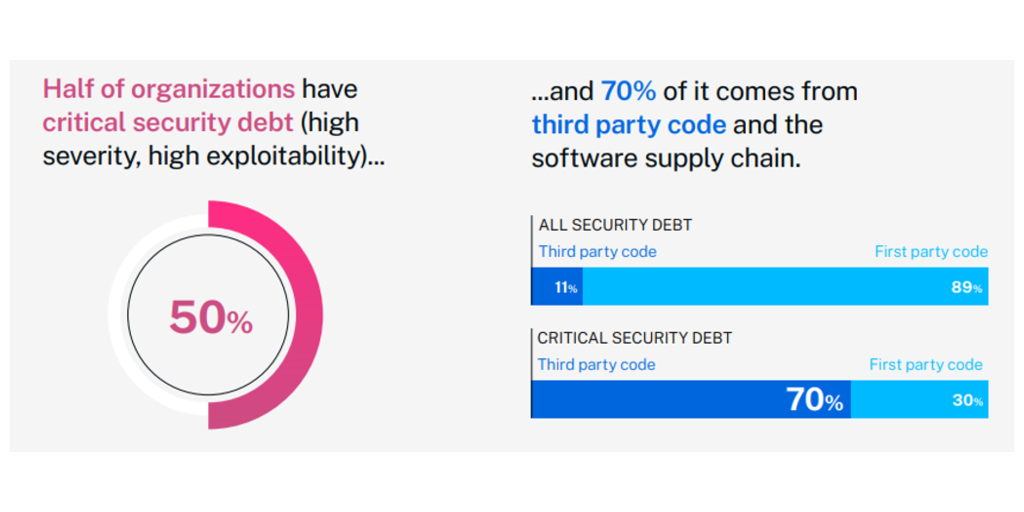
Task: Click "First party code" label under Critical Security Debt
Action: click(926, 364)
